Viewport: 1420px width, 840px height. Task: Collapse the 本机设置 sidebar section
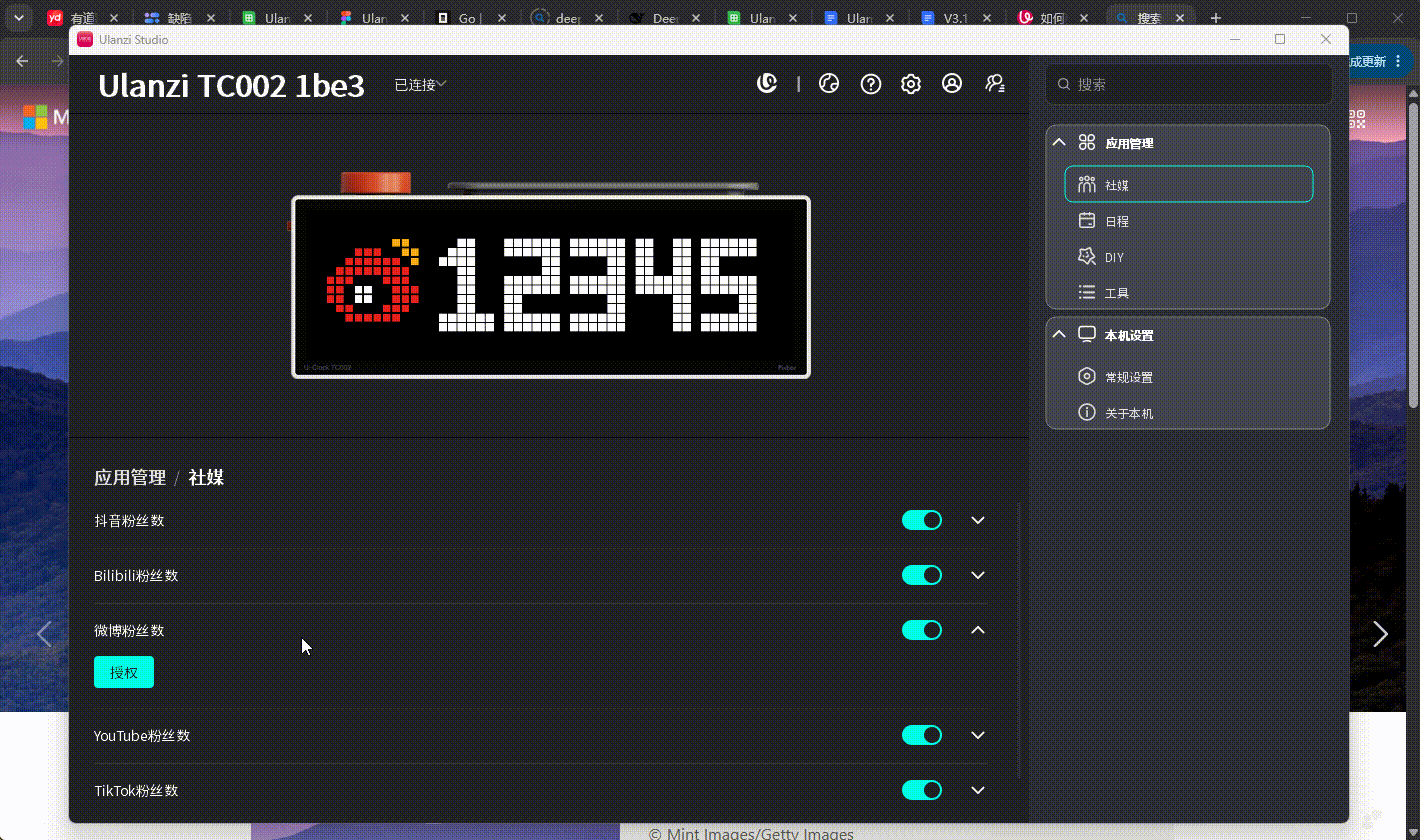tap(1060, 335)
